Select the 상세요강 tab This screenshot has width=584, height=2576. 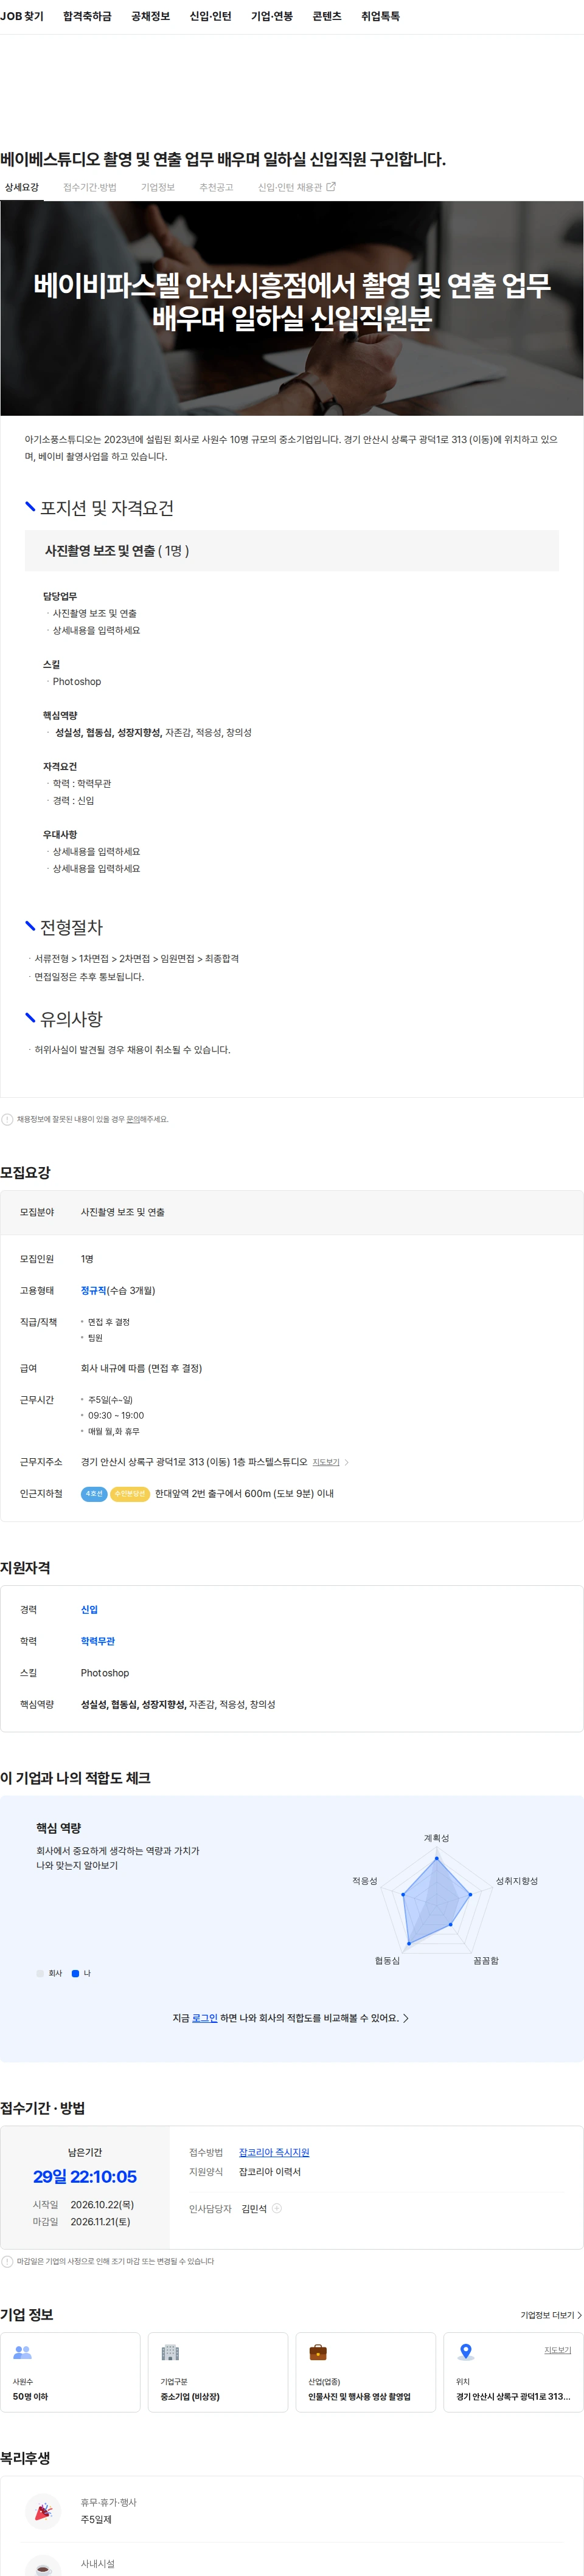point(22,187)
